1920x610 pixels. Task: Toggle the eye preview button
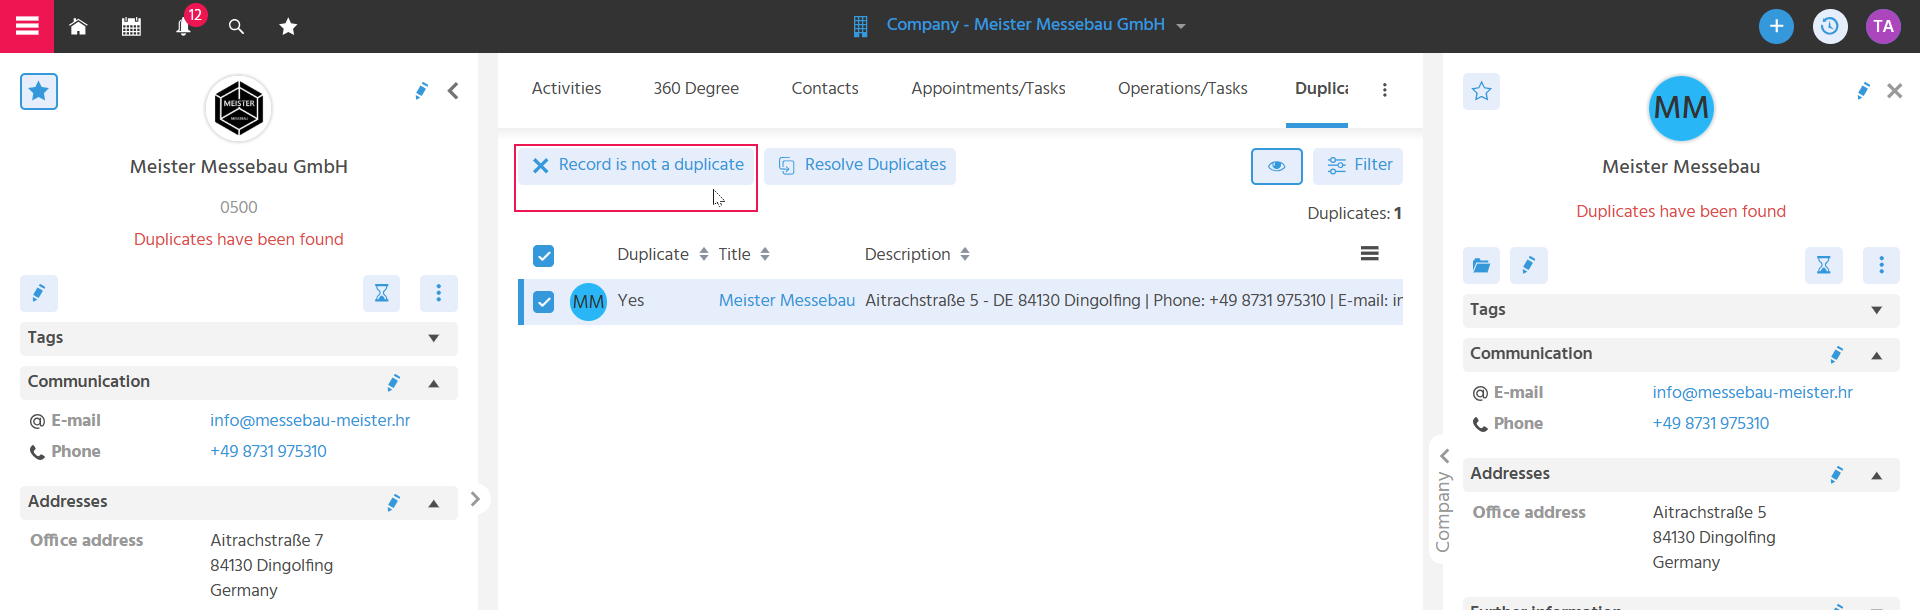1277,166
